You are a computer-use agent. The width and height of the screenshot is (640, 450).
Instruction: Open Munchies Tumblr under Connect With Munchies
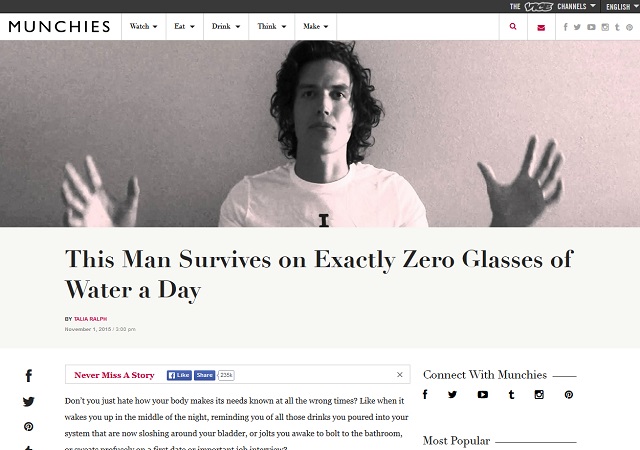511,394
